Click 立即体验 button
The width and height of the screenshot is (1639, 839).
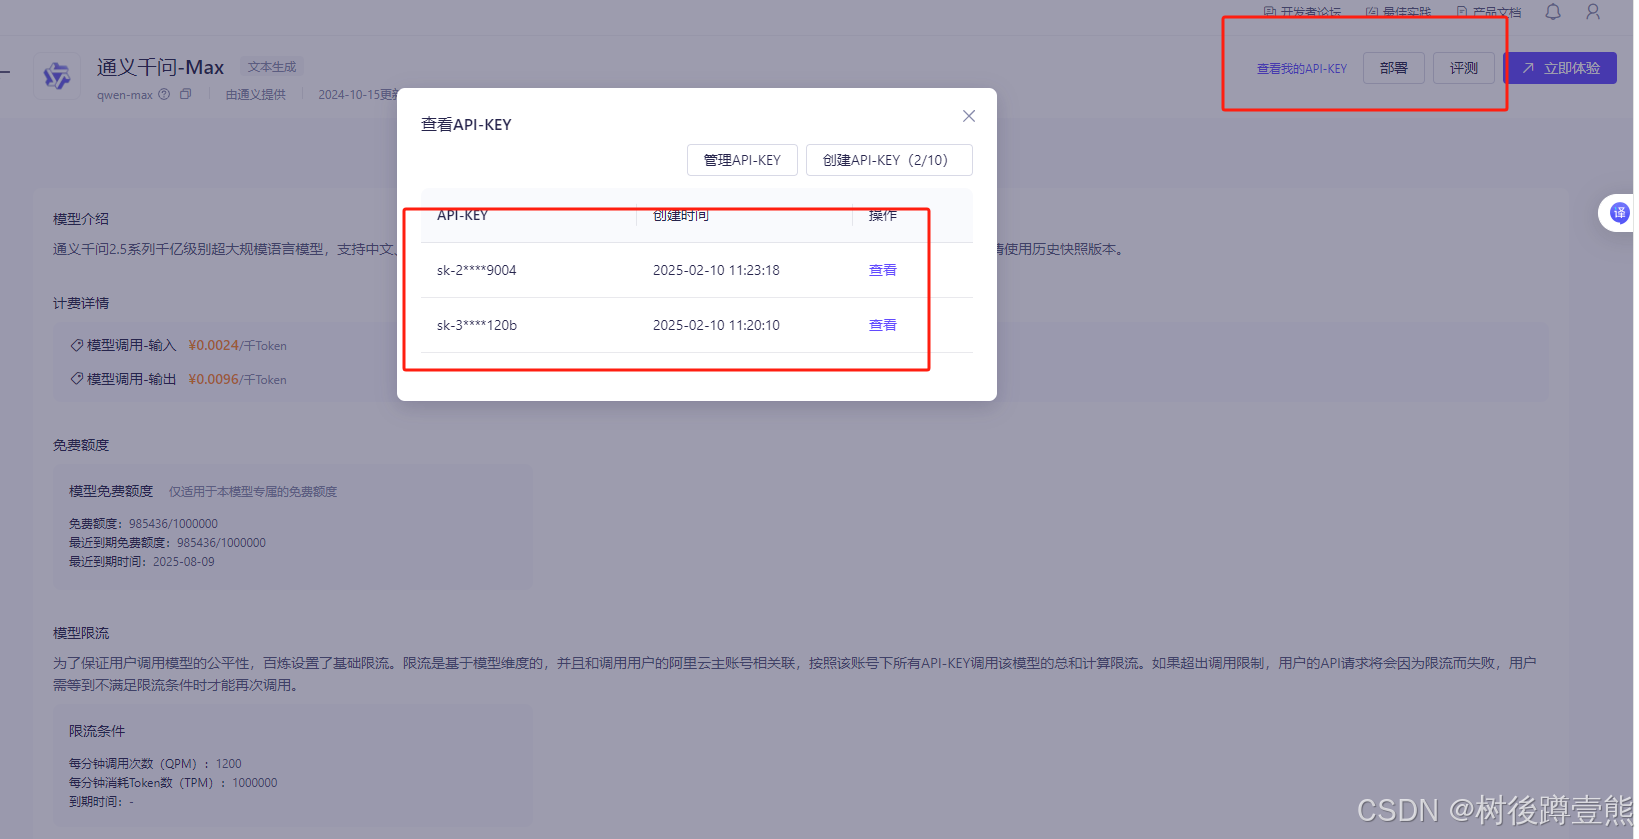click(1561, 68)
